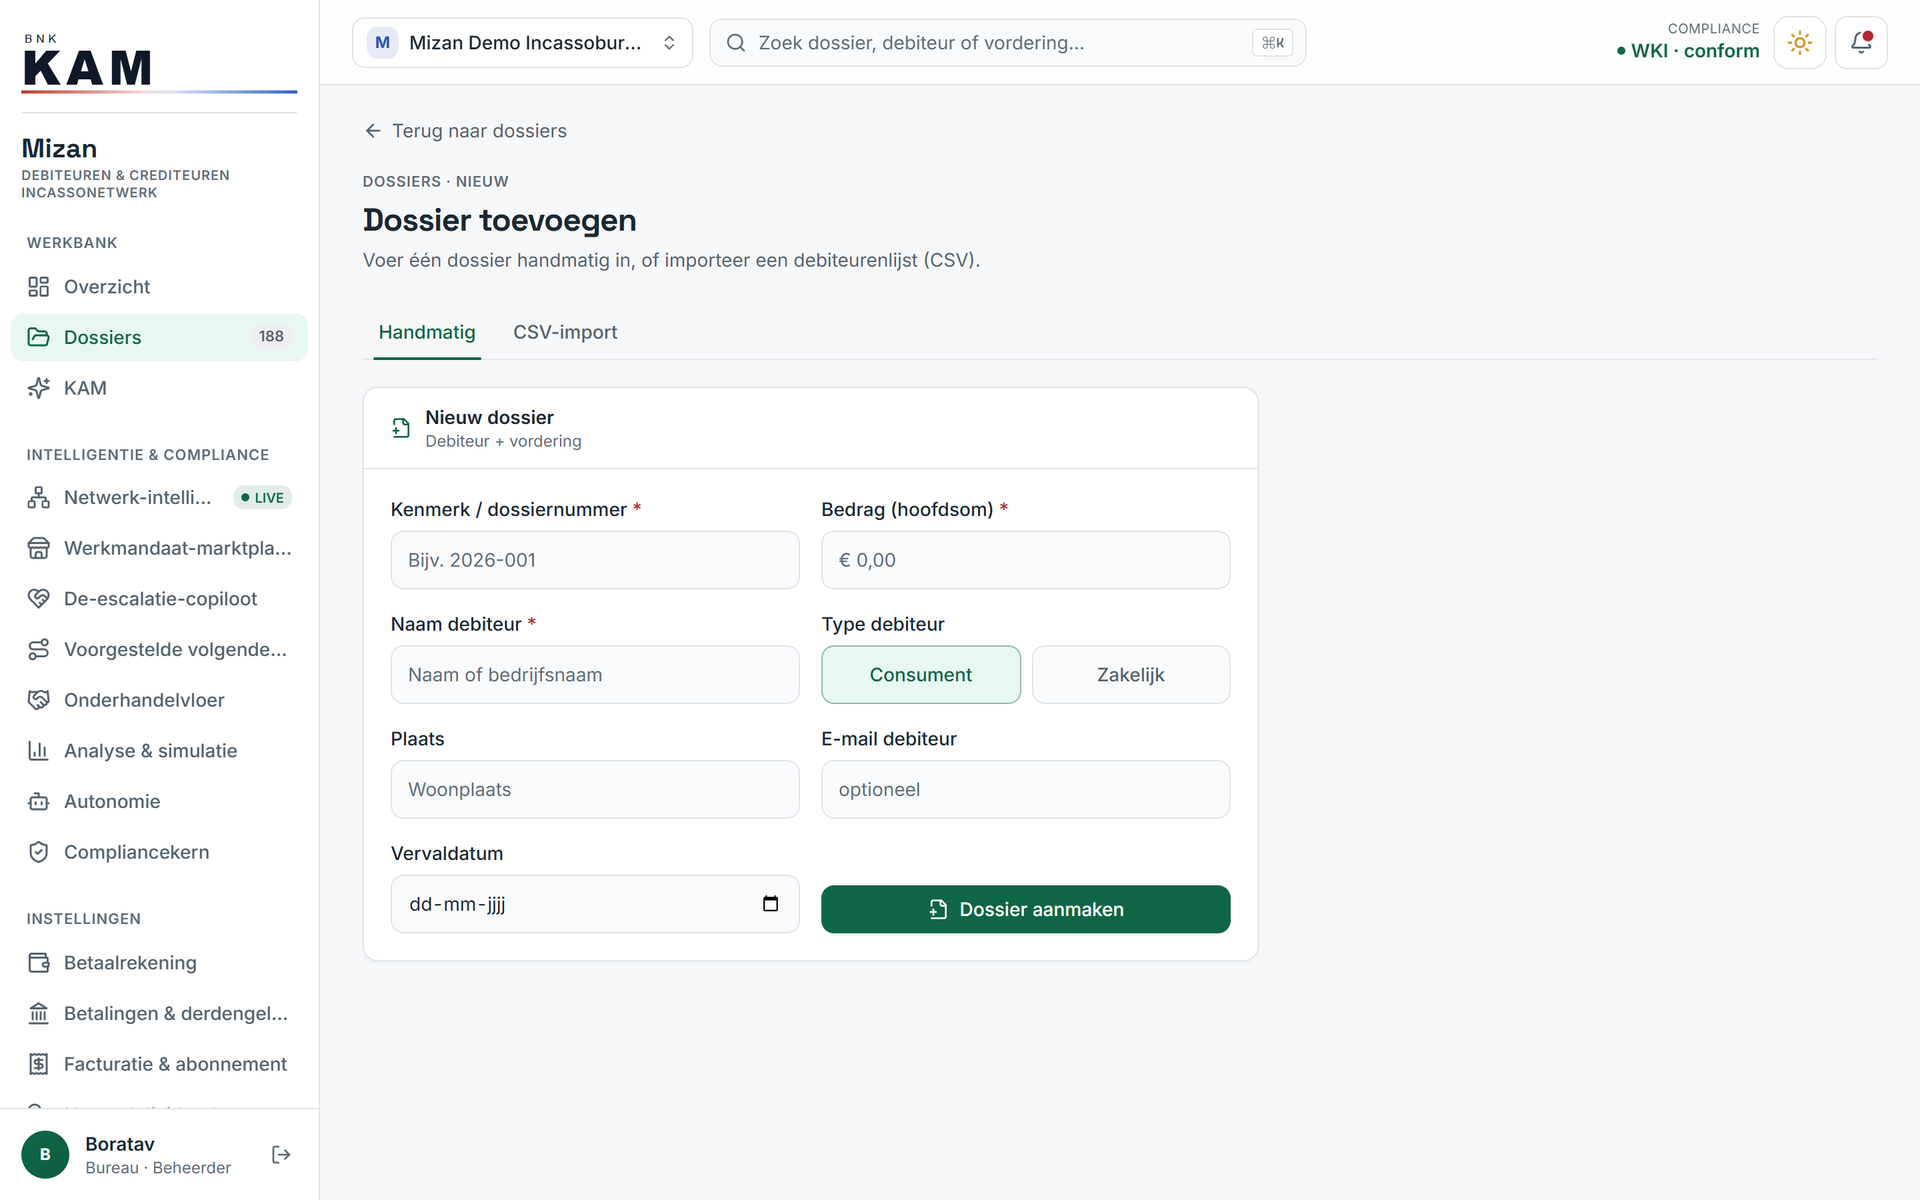Open the KAM sparkle icon
The width and height of the screenshot is (1920, 1200).
(38, 388)
